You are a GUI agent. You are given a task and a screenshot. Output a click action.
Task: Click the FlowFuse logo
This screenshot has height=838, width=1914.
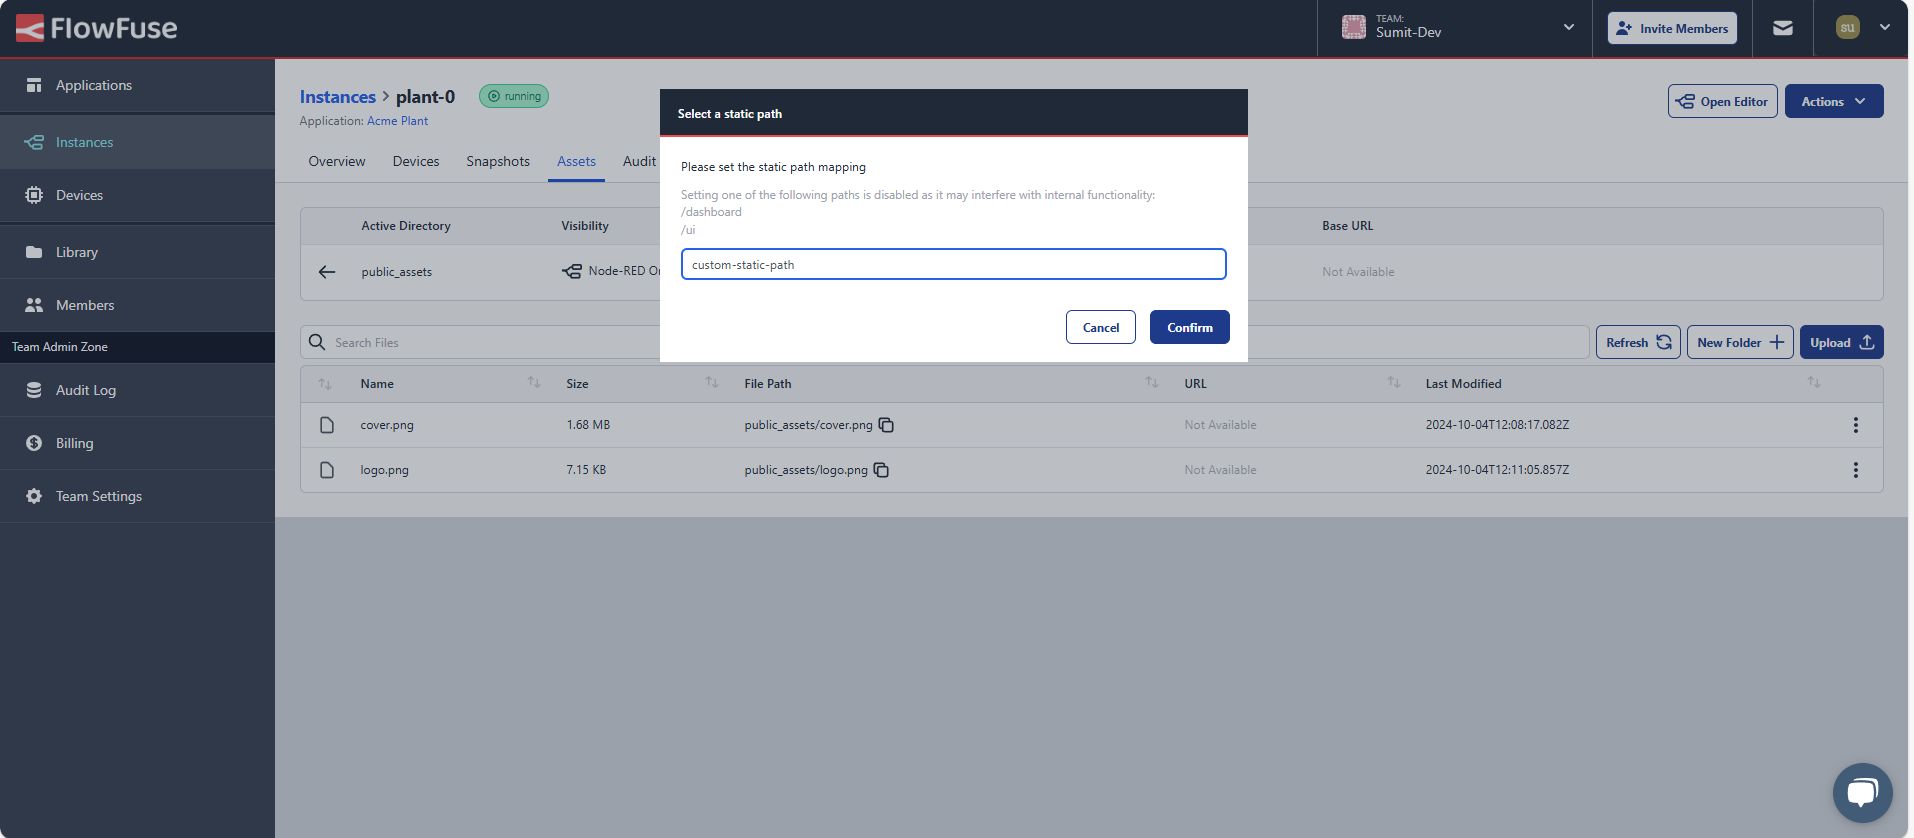tap(96, 28)
